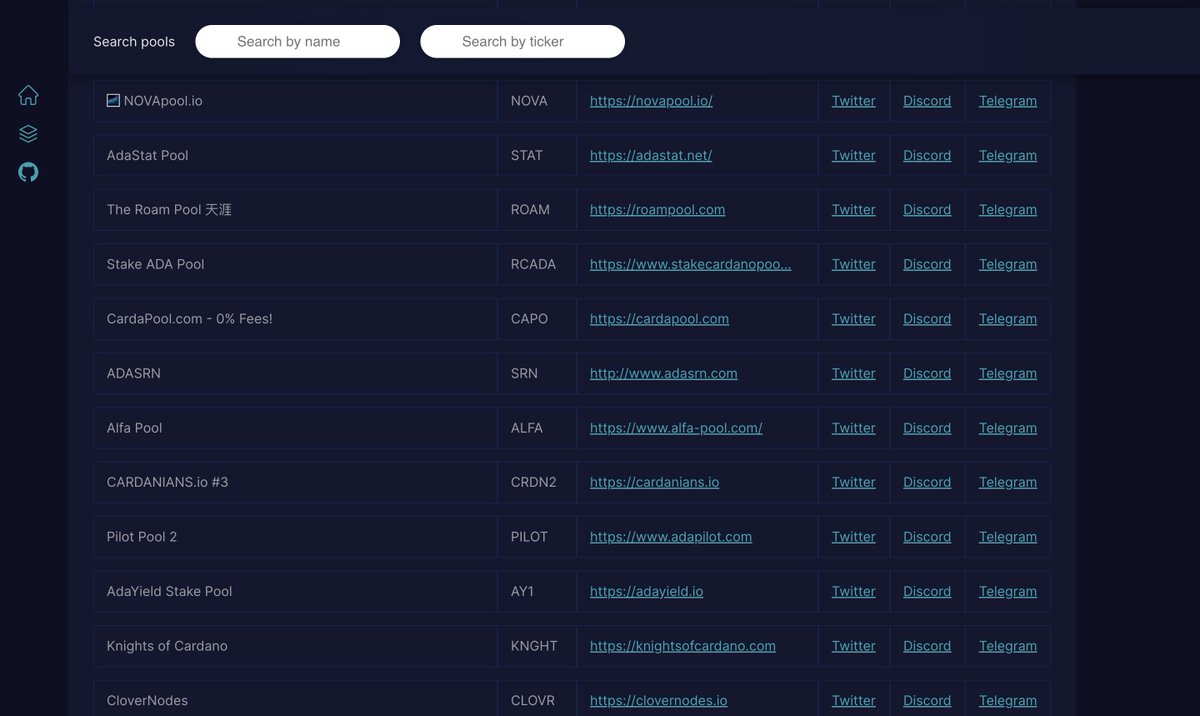Open Telegram link for Pilot Pool 2

coord(1008,537)
